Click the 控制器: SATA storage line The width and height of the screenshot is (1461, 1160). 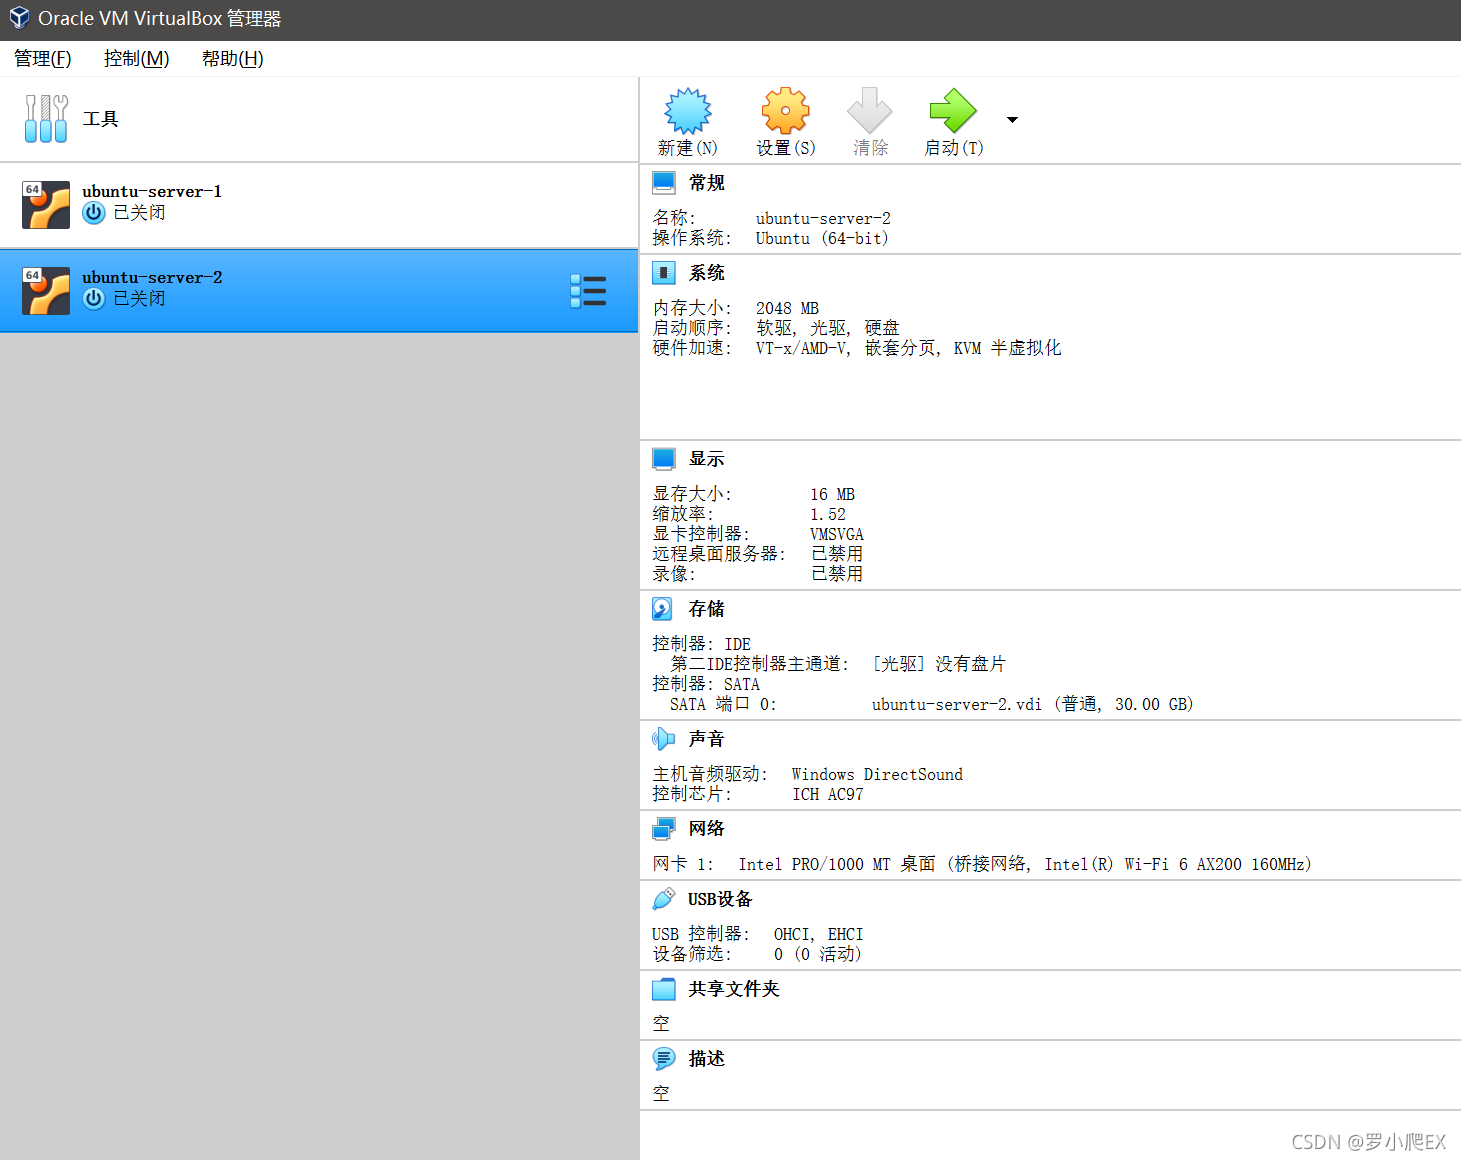(x=706, y=684)
